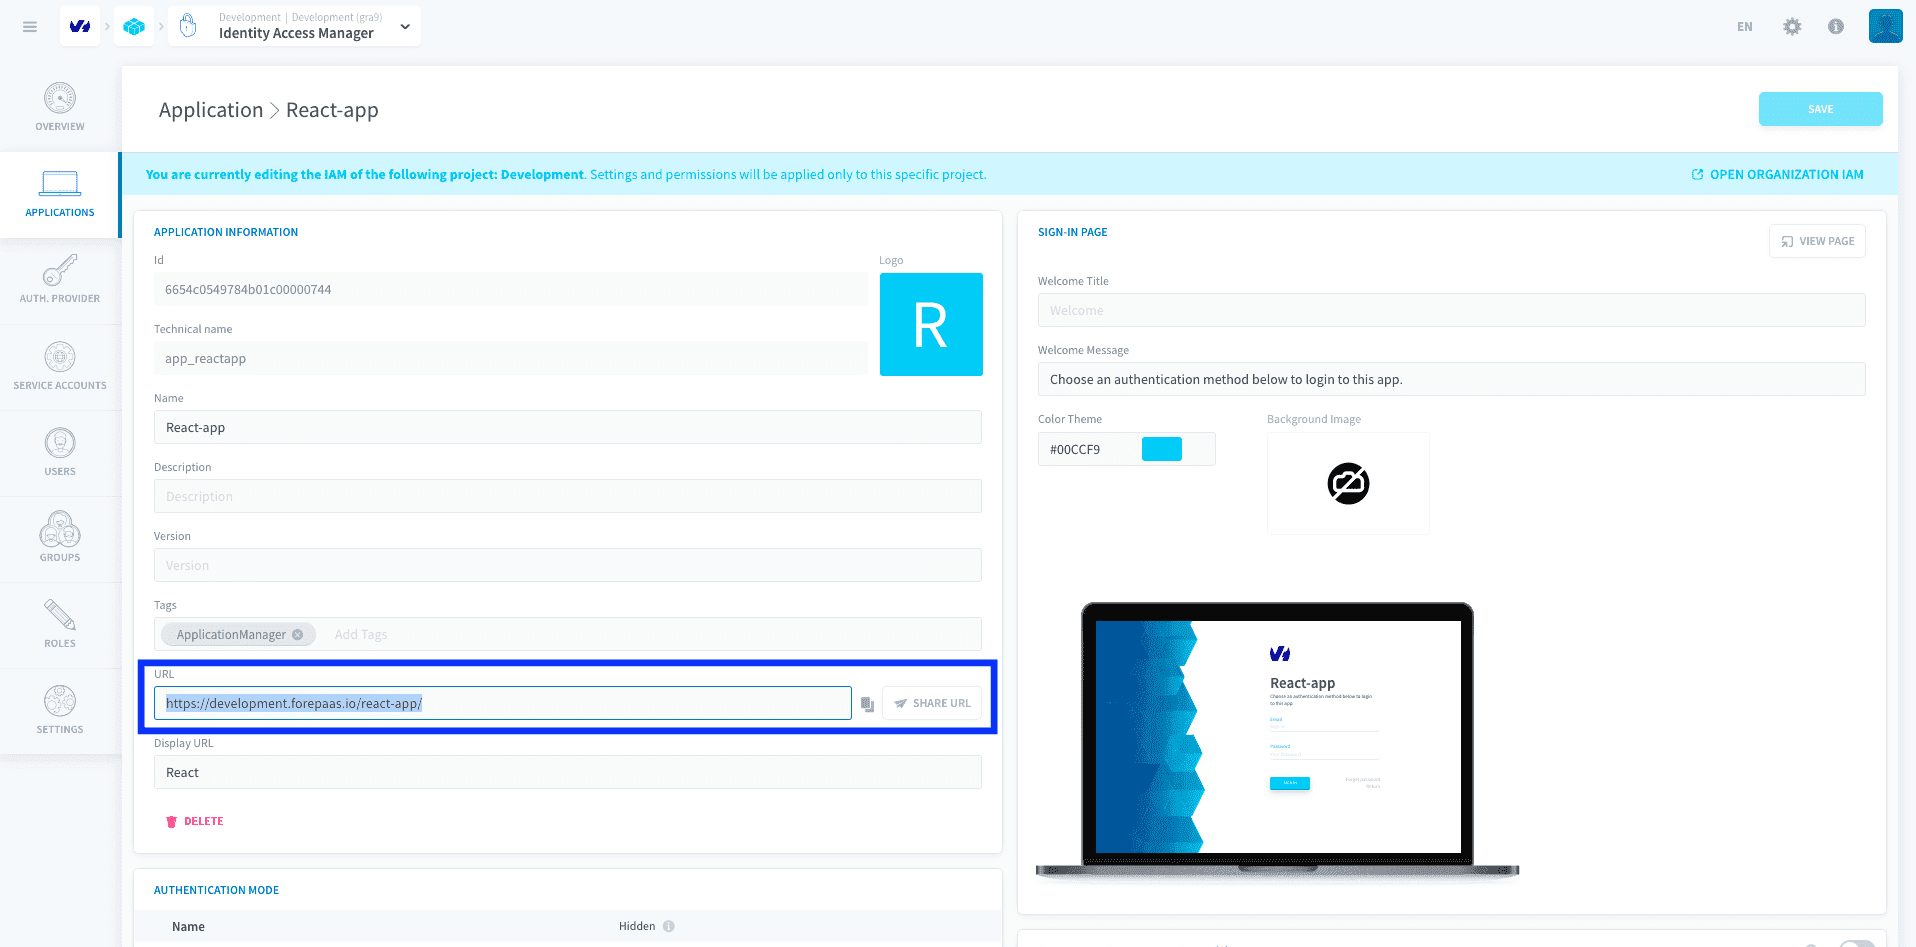Click the Background Image placeholder

(x=1348, y=483)
